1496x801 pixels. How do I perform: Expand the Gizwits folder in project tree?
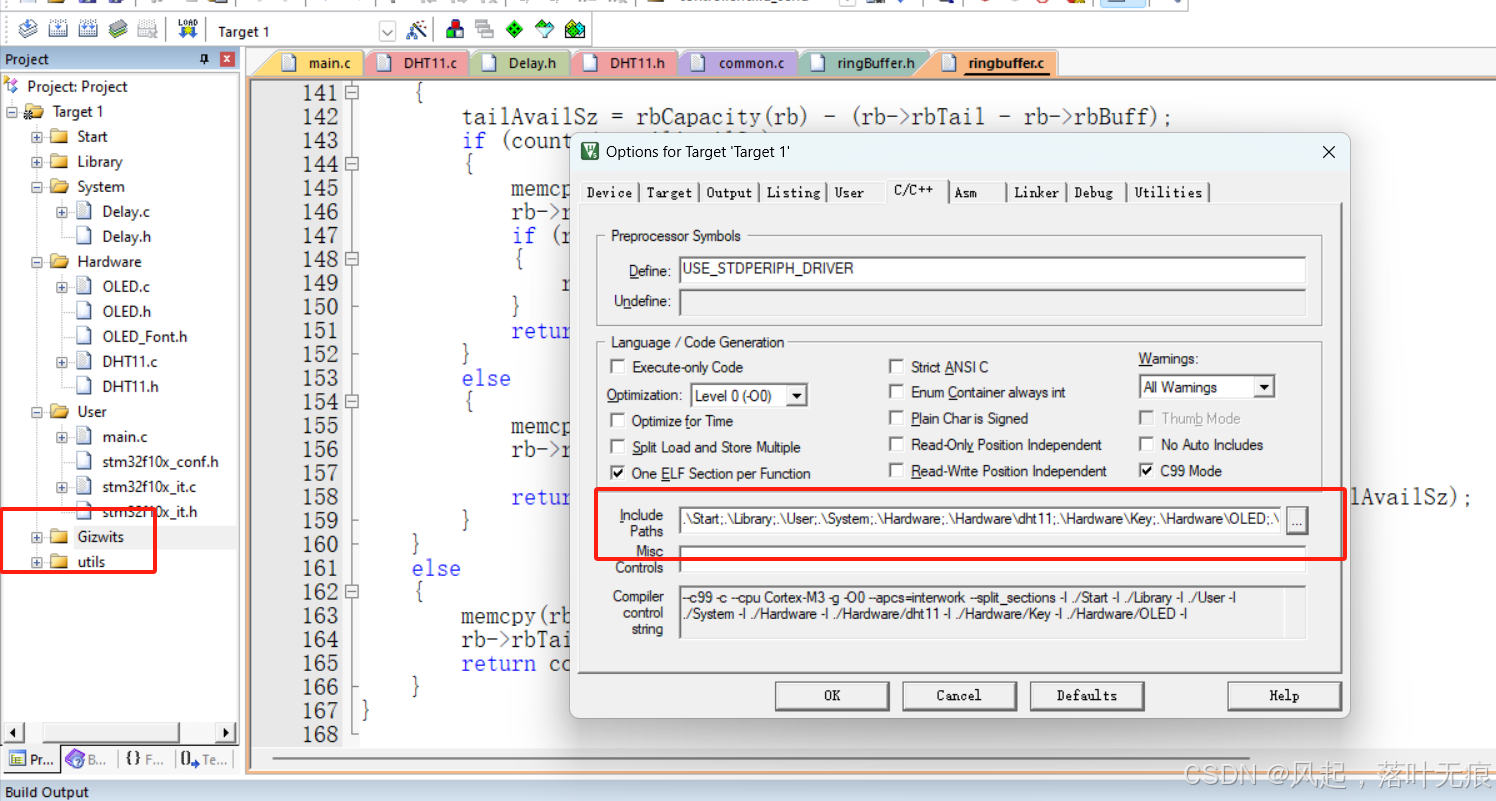coord(37,536)
